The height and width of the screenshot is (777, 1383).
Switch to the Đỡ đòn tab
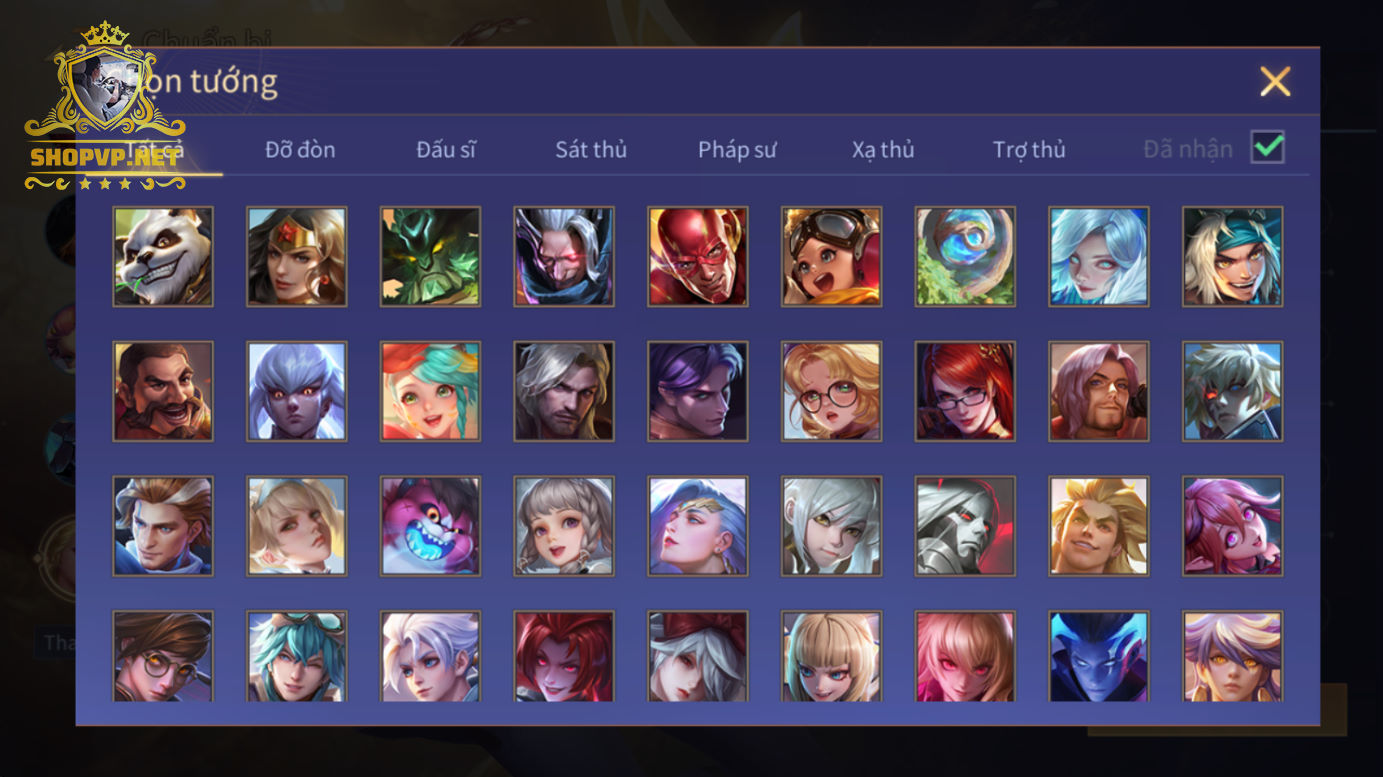[x=300, y=150]
